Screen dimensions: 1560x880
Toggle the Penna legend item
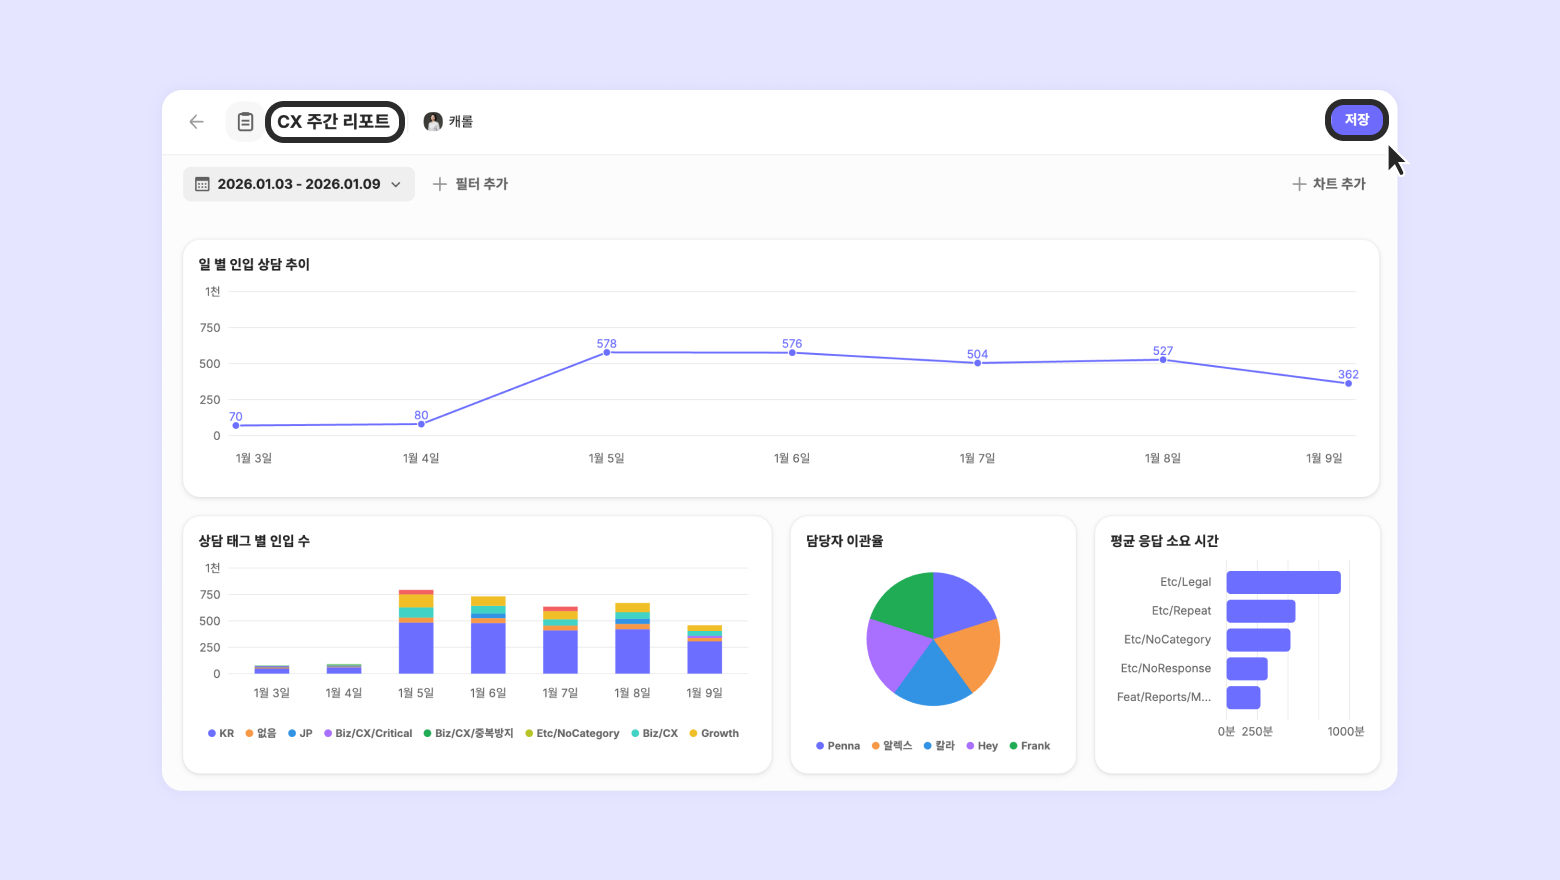click(x=838, y=746)
